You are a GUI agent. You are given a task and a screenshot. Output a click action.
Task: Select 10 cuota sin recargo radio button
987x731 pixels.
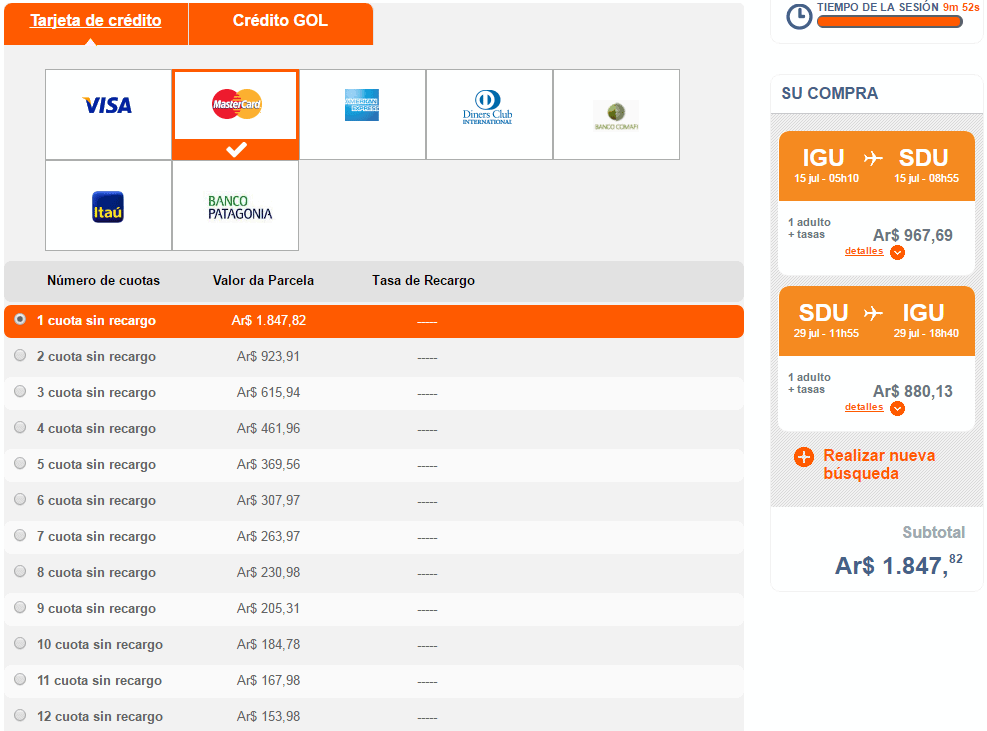click(x=20, y=643)
